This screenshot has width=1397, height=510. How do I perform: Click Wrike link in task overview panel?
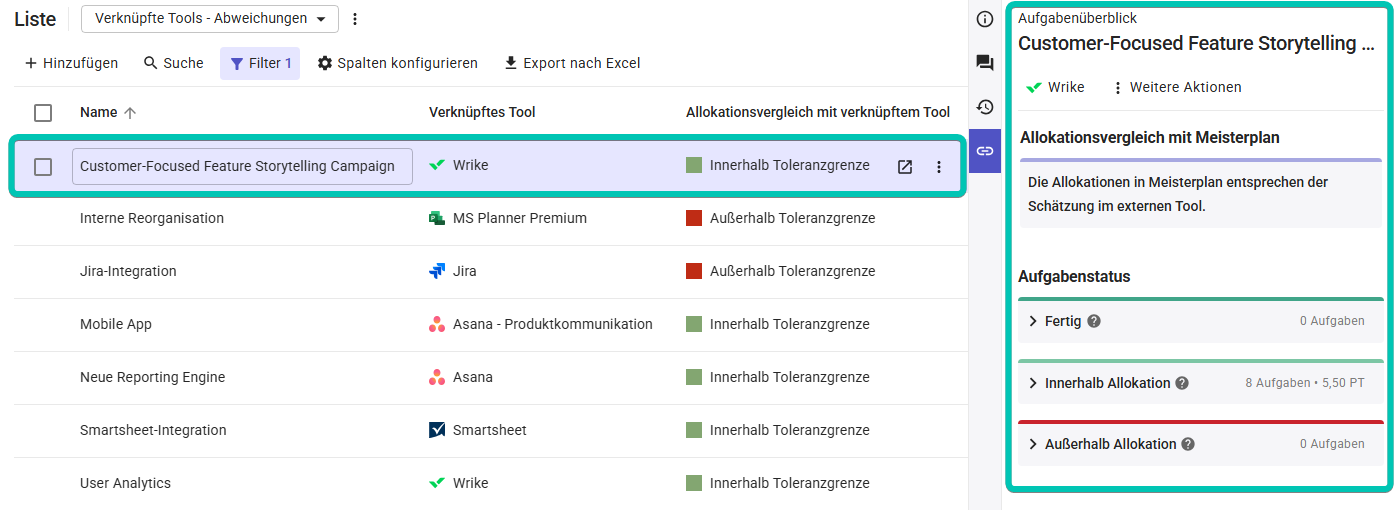tap(1055, 87)
